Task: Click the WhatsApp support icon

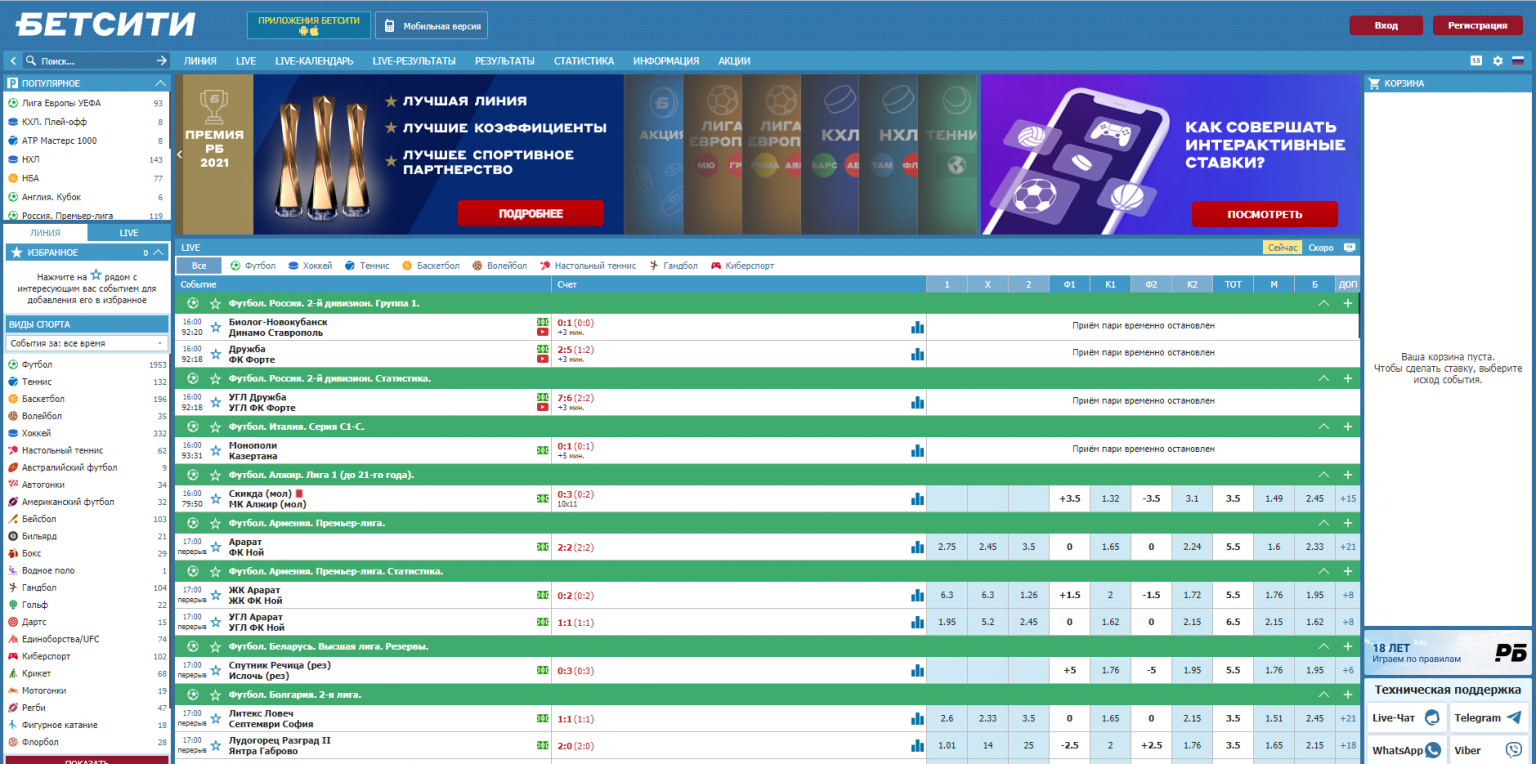Action: pos(1433,750)
